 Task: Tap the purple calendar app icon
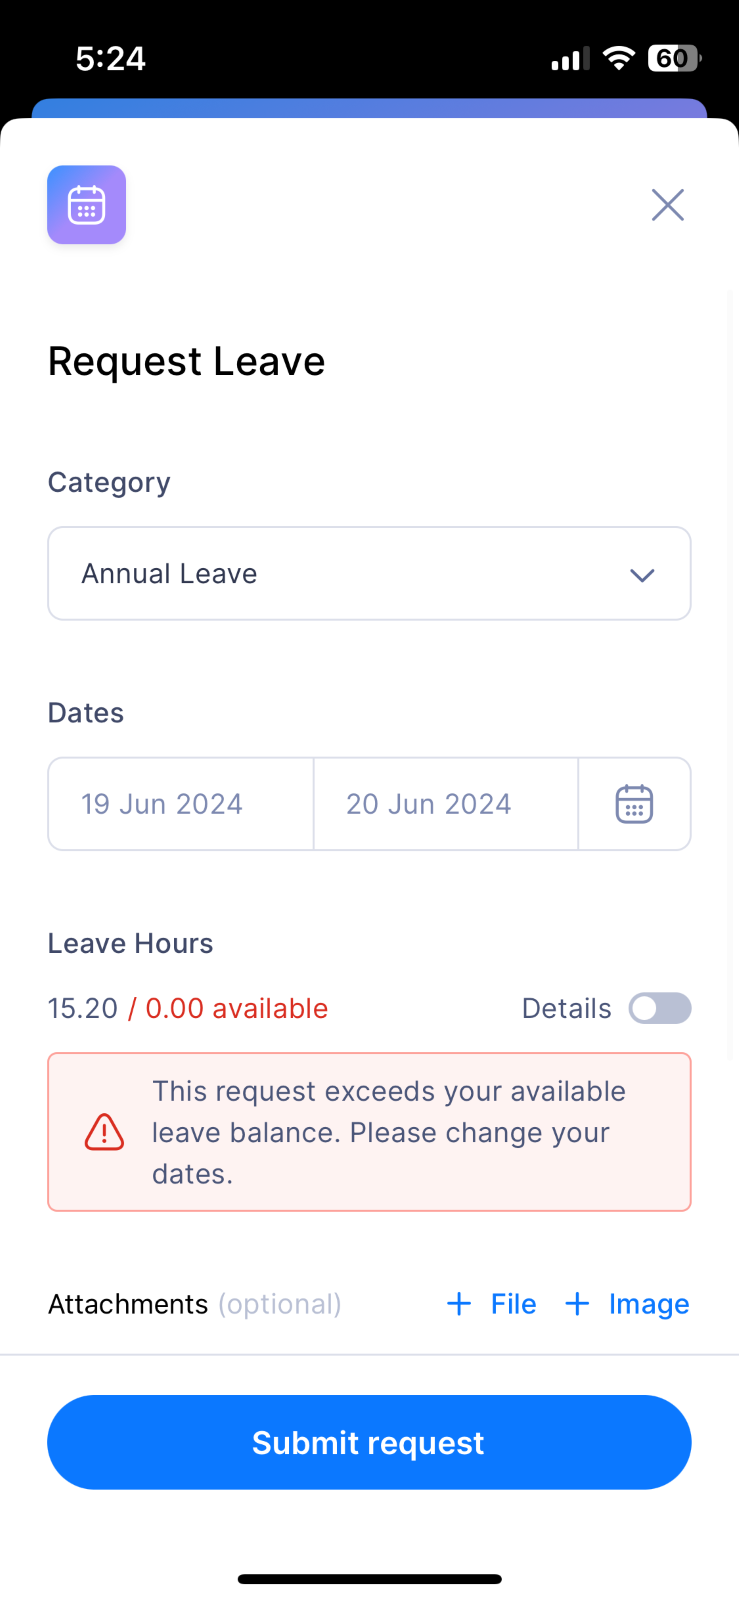click(x=87, y=205)
